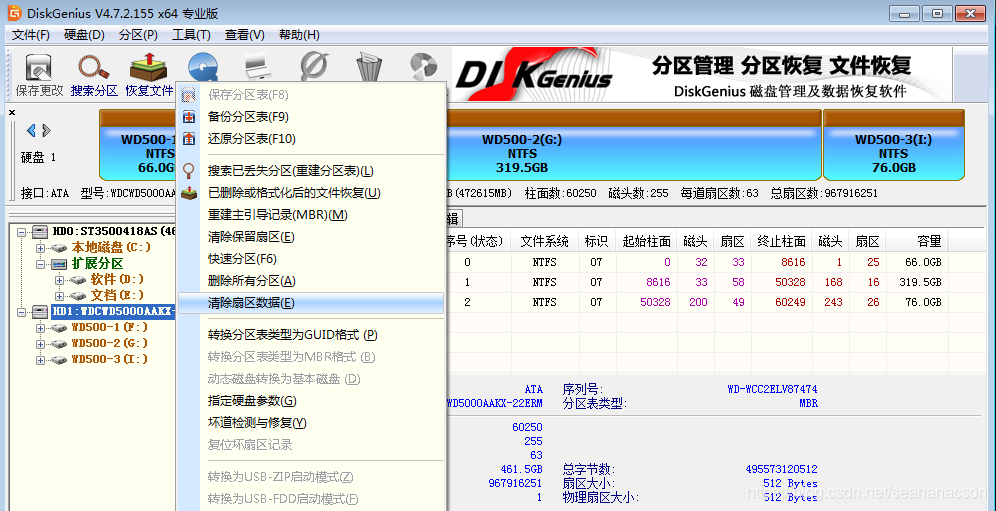Expand the 文档 (E:) tree node
Image resolution: width=996 pixels, height=511 pixels.
[60, 296]
